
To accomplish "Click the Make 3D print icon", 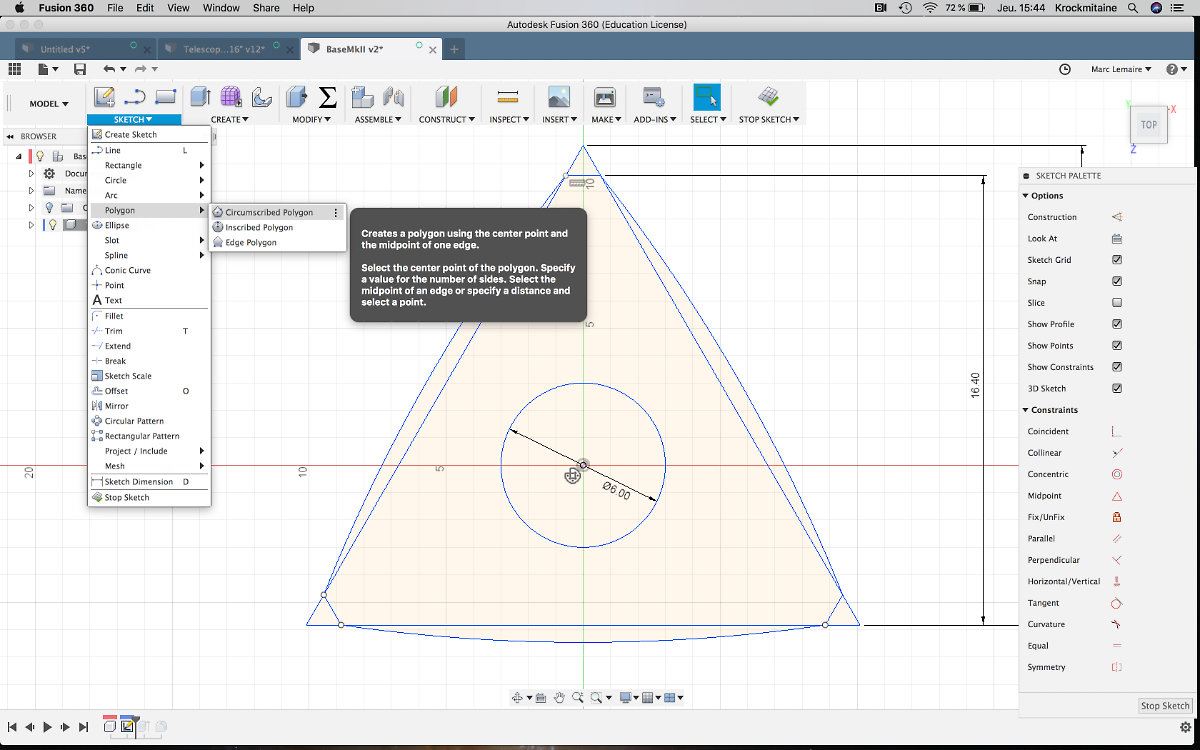I will pos(604,97).
